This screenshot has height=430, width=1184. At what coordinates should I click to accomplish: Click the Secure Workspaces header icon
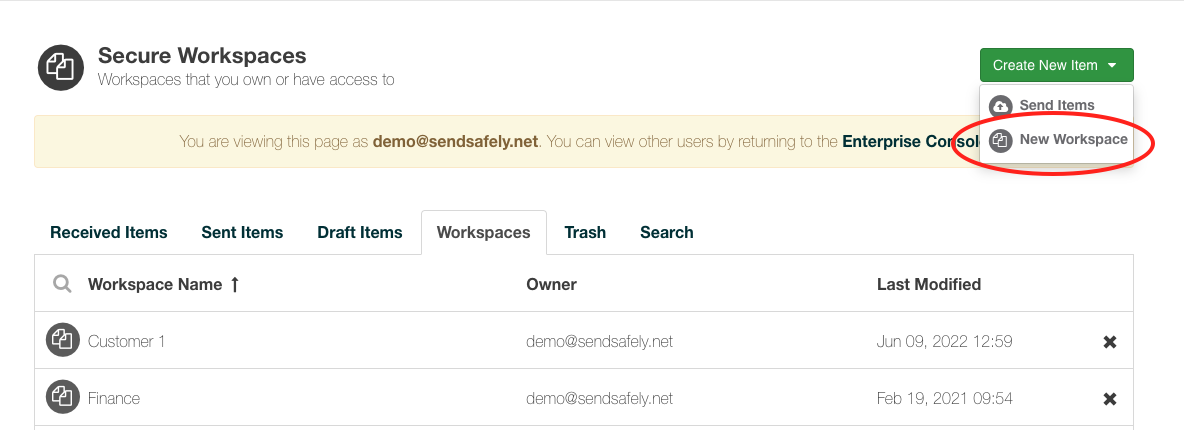click(x=61, y=67)
